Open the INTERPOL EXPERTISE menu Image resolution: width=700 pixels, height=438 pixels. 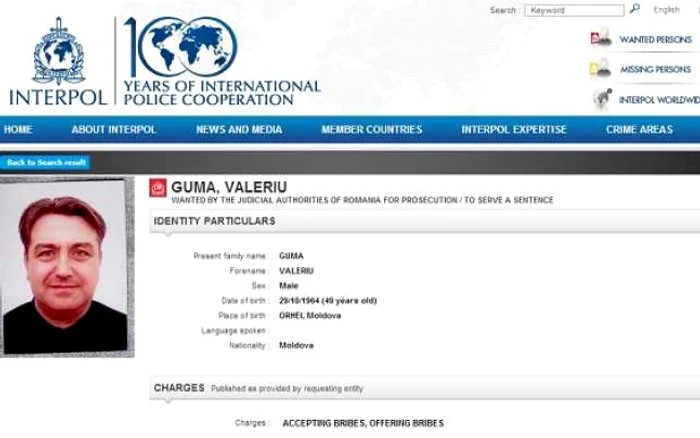(514, 129)
